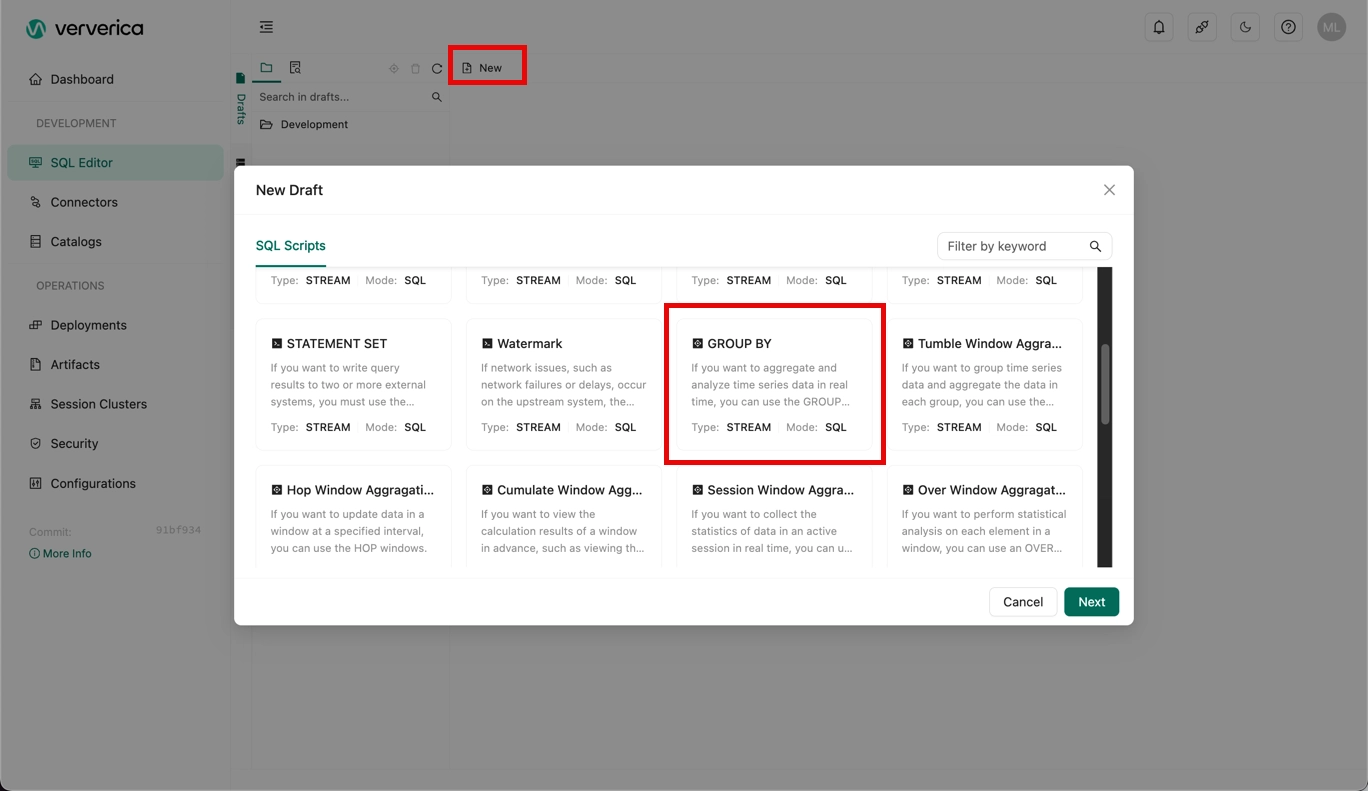Click the Security shield icon
Screen dimensions: 1368x791
pyautogui.click(x=36, y=444)
